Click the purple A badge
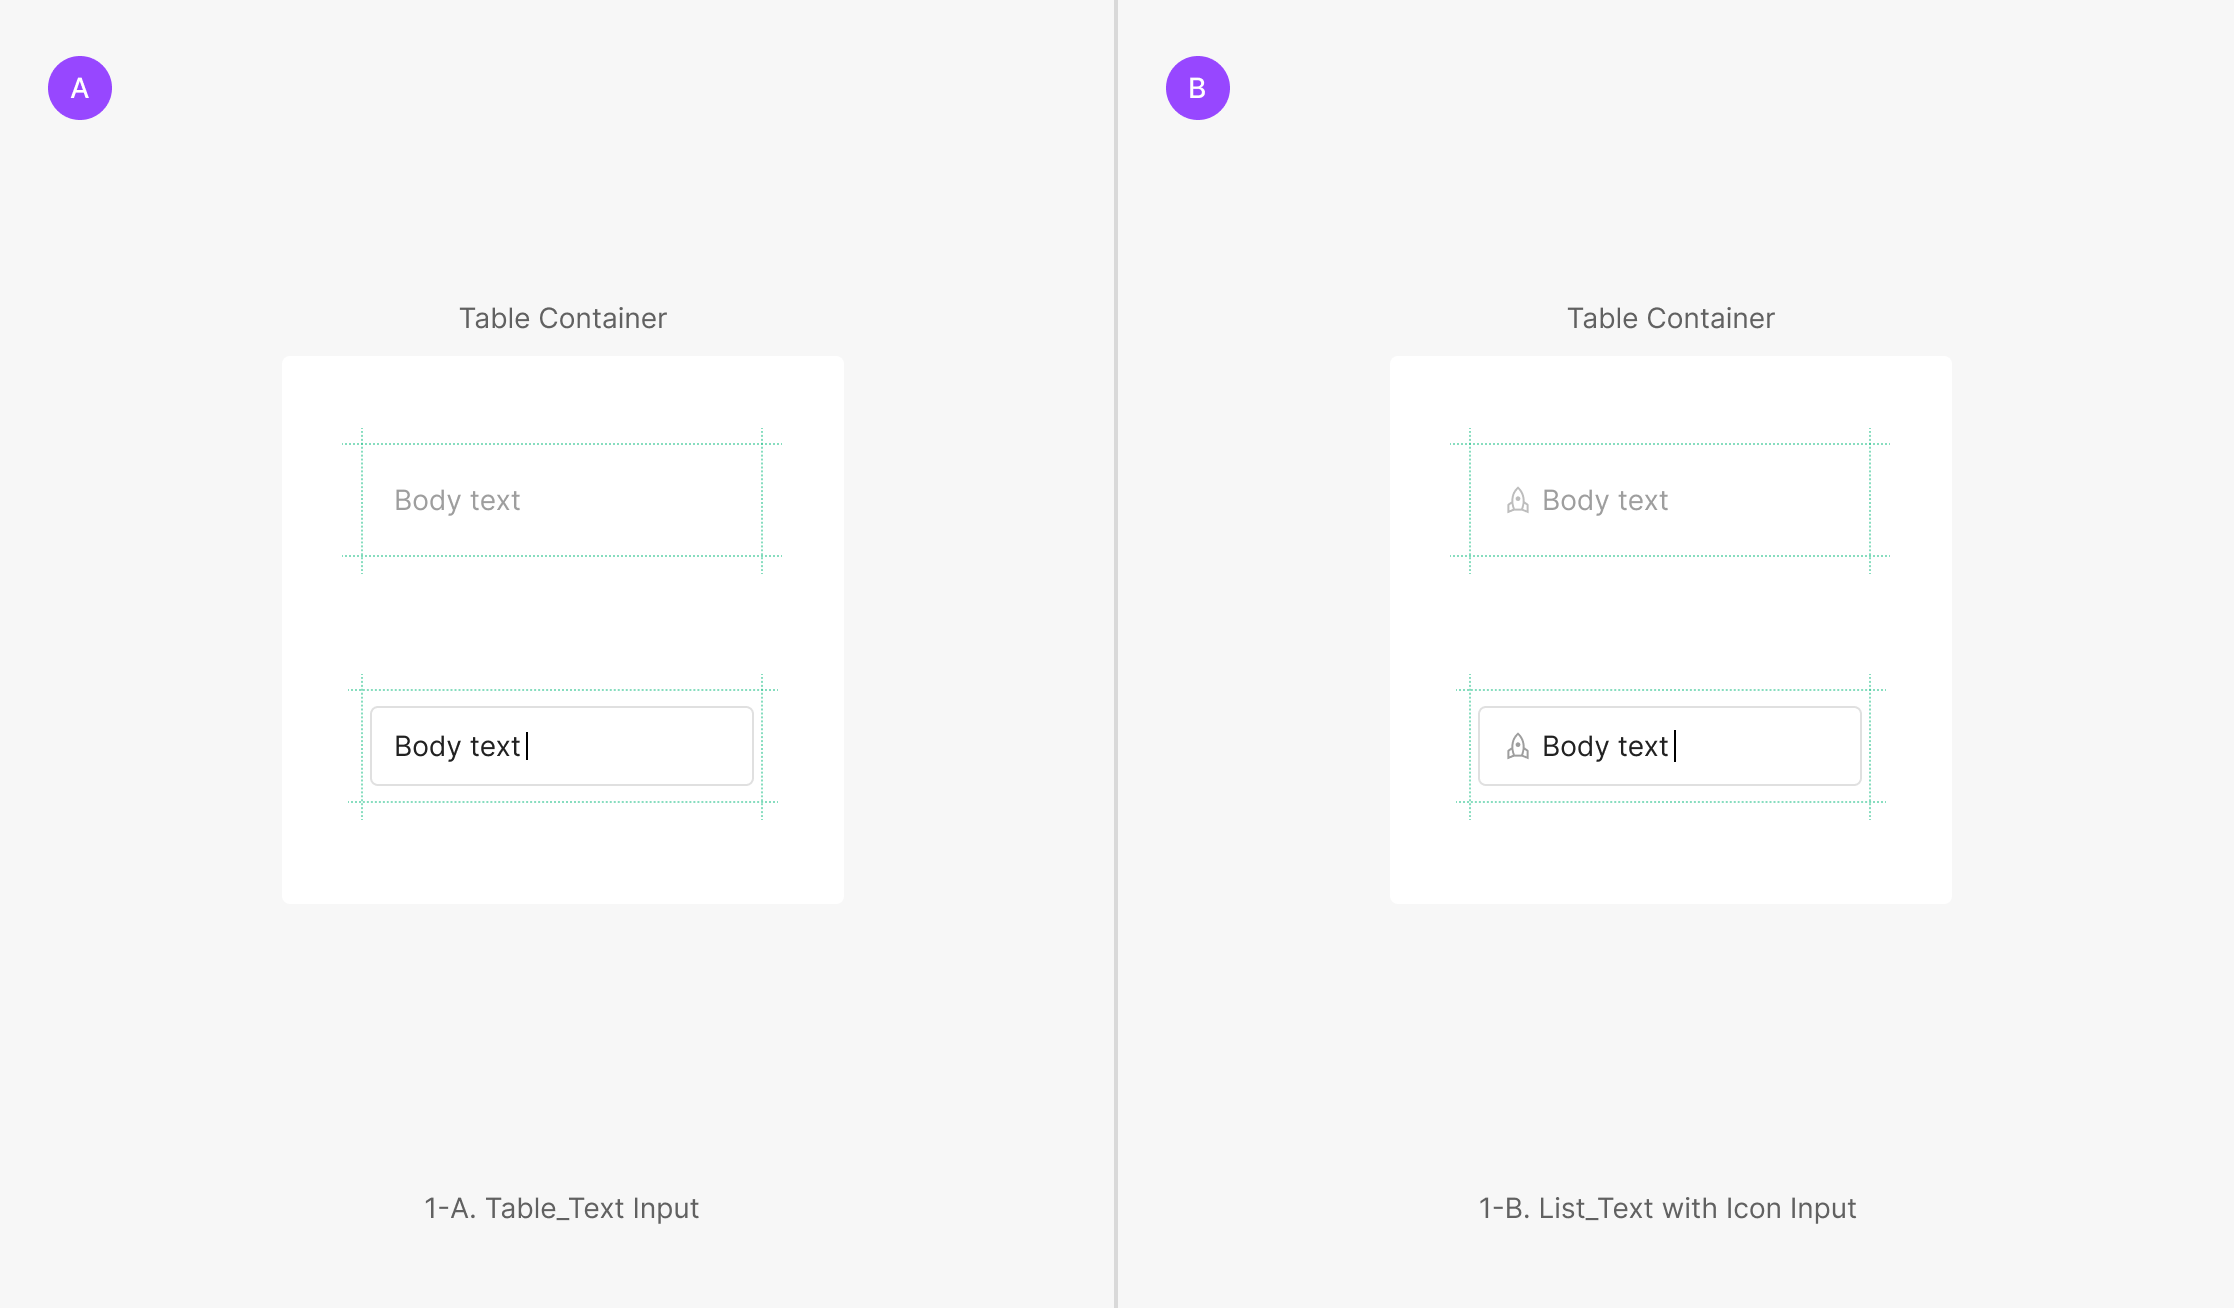 click(80, 88)
